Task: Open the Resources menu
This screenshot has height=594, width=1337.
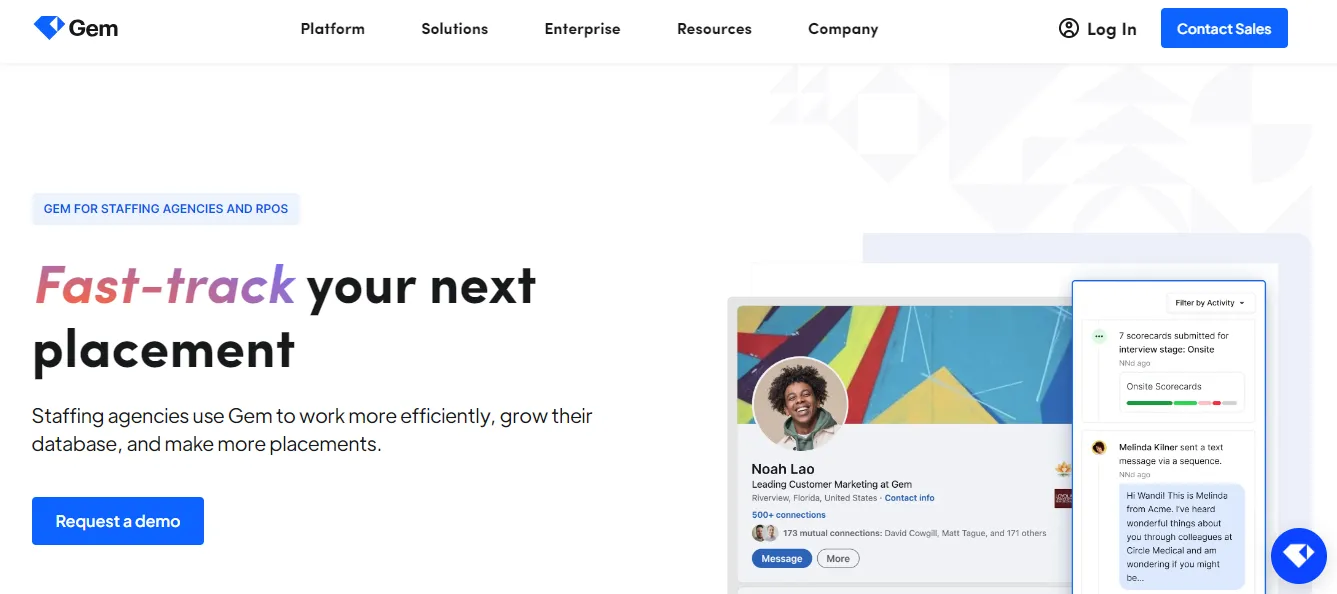Action: click(714, 29)
